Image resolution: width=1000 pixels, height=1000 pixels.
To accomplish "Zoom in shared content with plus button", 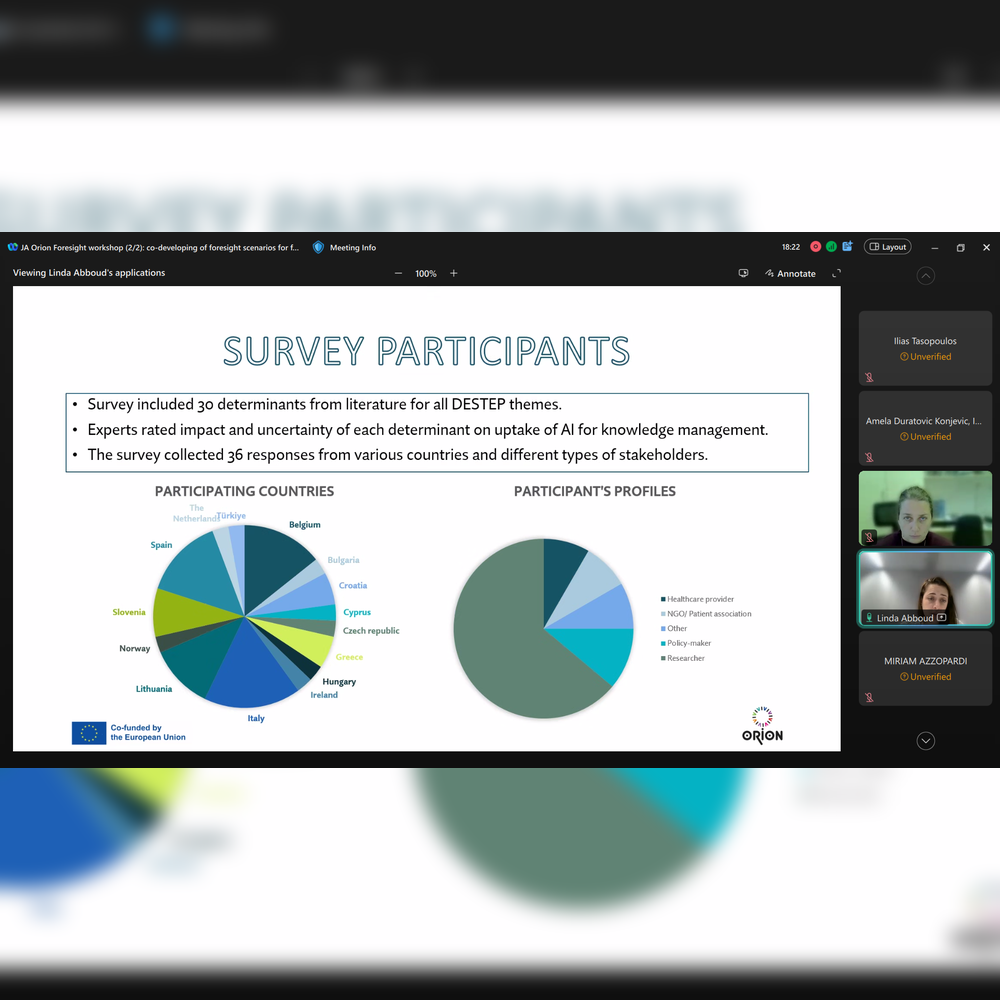I will 453,273.
